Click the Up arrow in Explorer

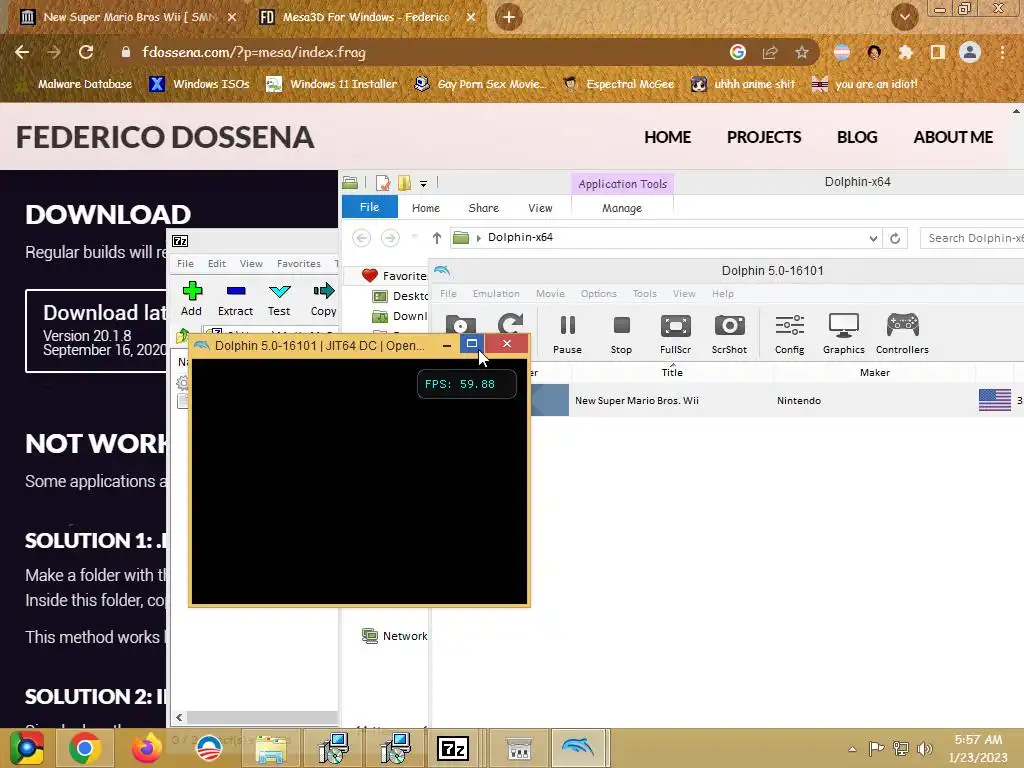(437, 238)
